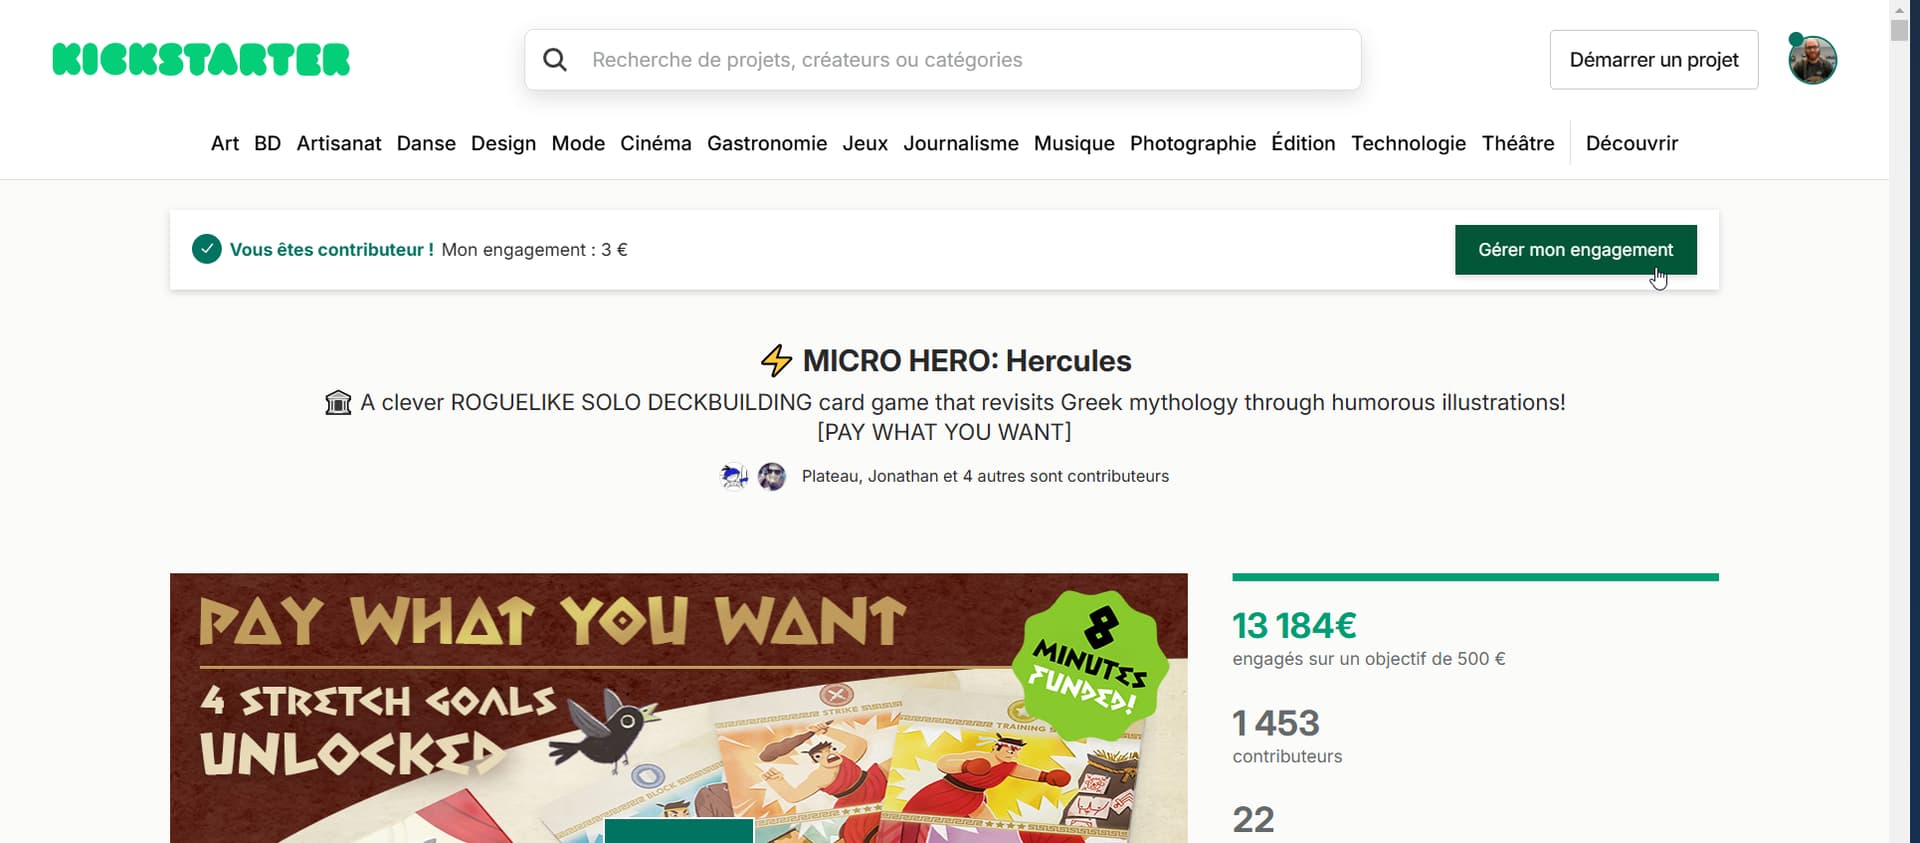1920x843 pixels.
Task: Click the MICRO HERO: Hercules title
Action: click(x=967, y=361)
